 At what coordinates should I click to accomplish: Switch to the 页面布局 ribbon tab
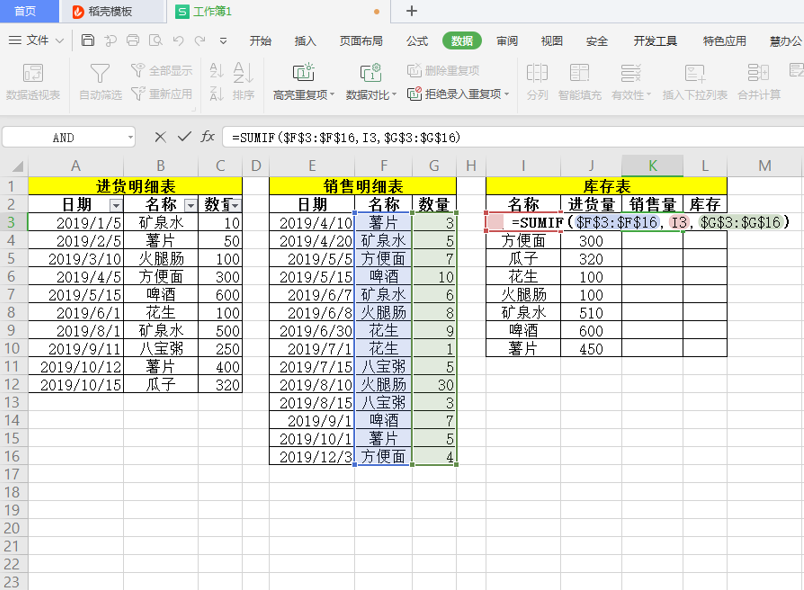point(361,41)
